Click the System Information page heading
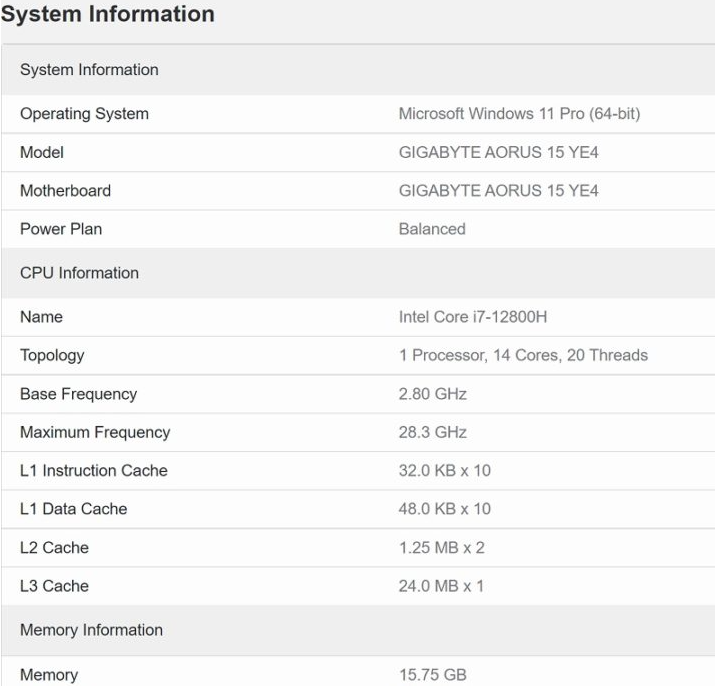The height and width of the screenshot is (692, 715). [108, 14]
